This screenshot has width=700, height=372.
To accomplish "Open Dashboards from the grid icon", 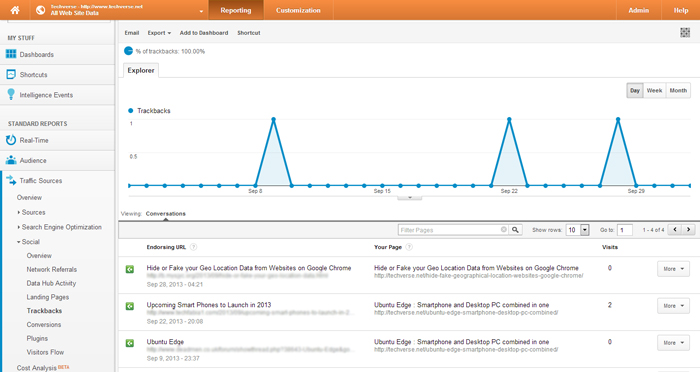I will click(11, 54).
